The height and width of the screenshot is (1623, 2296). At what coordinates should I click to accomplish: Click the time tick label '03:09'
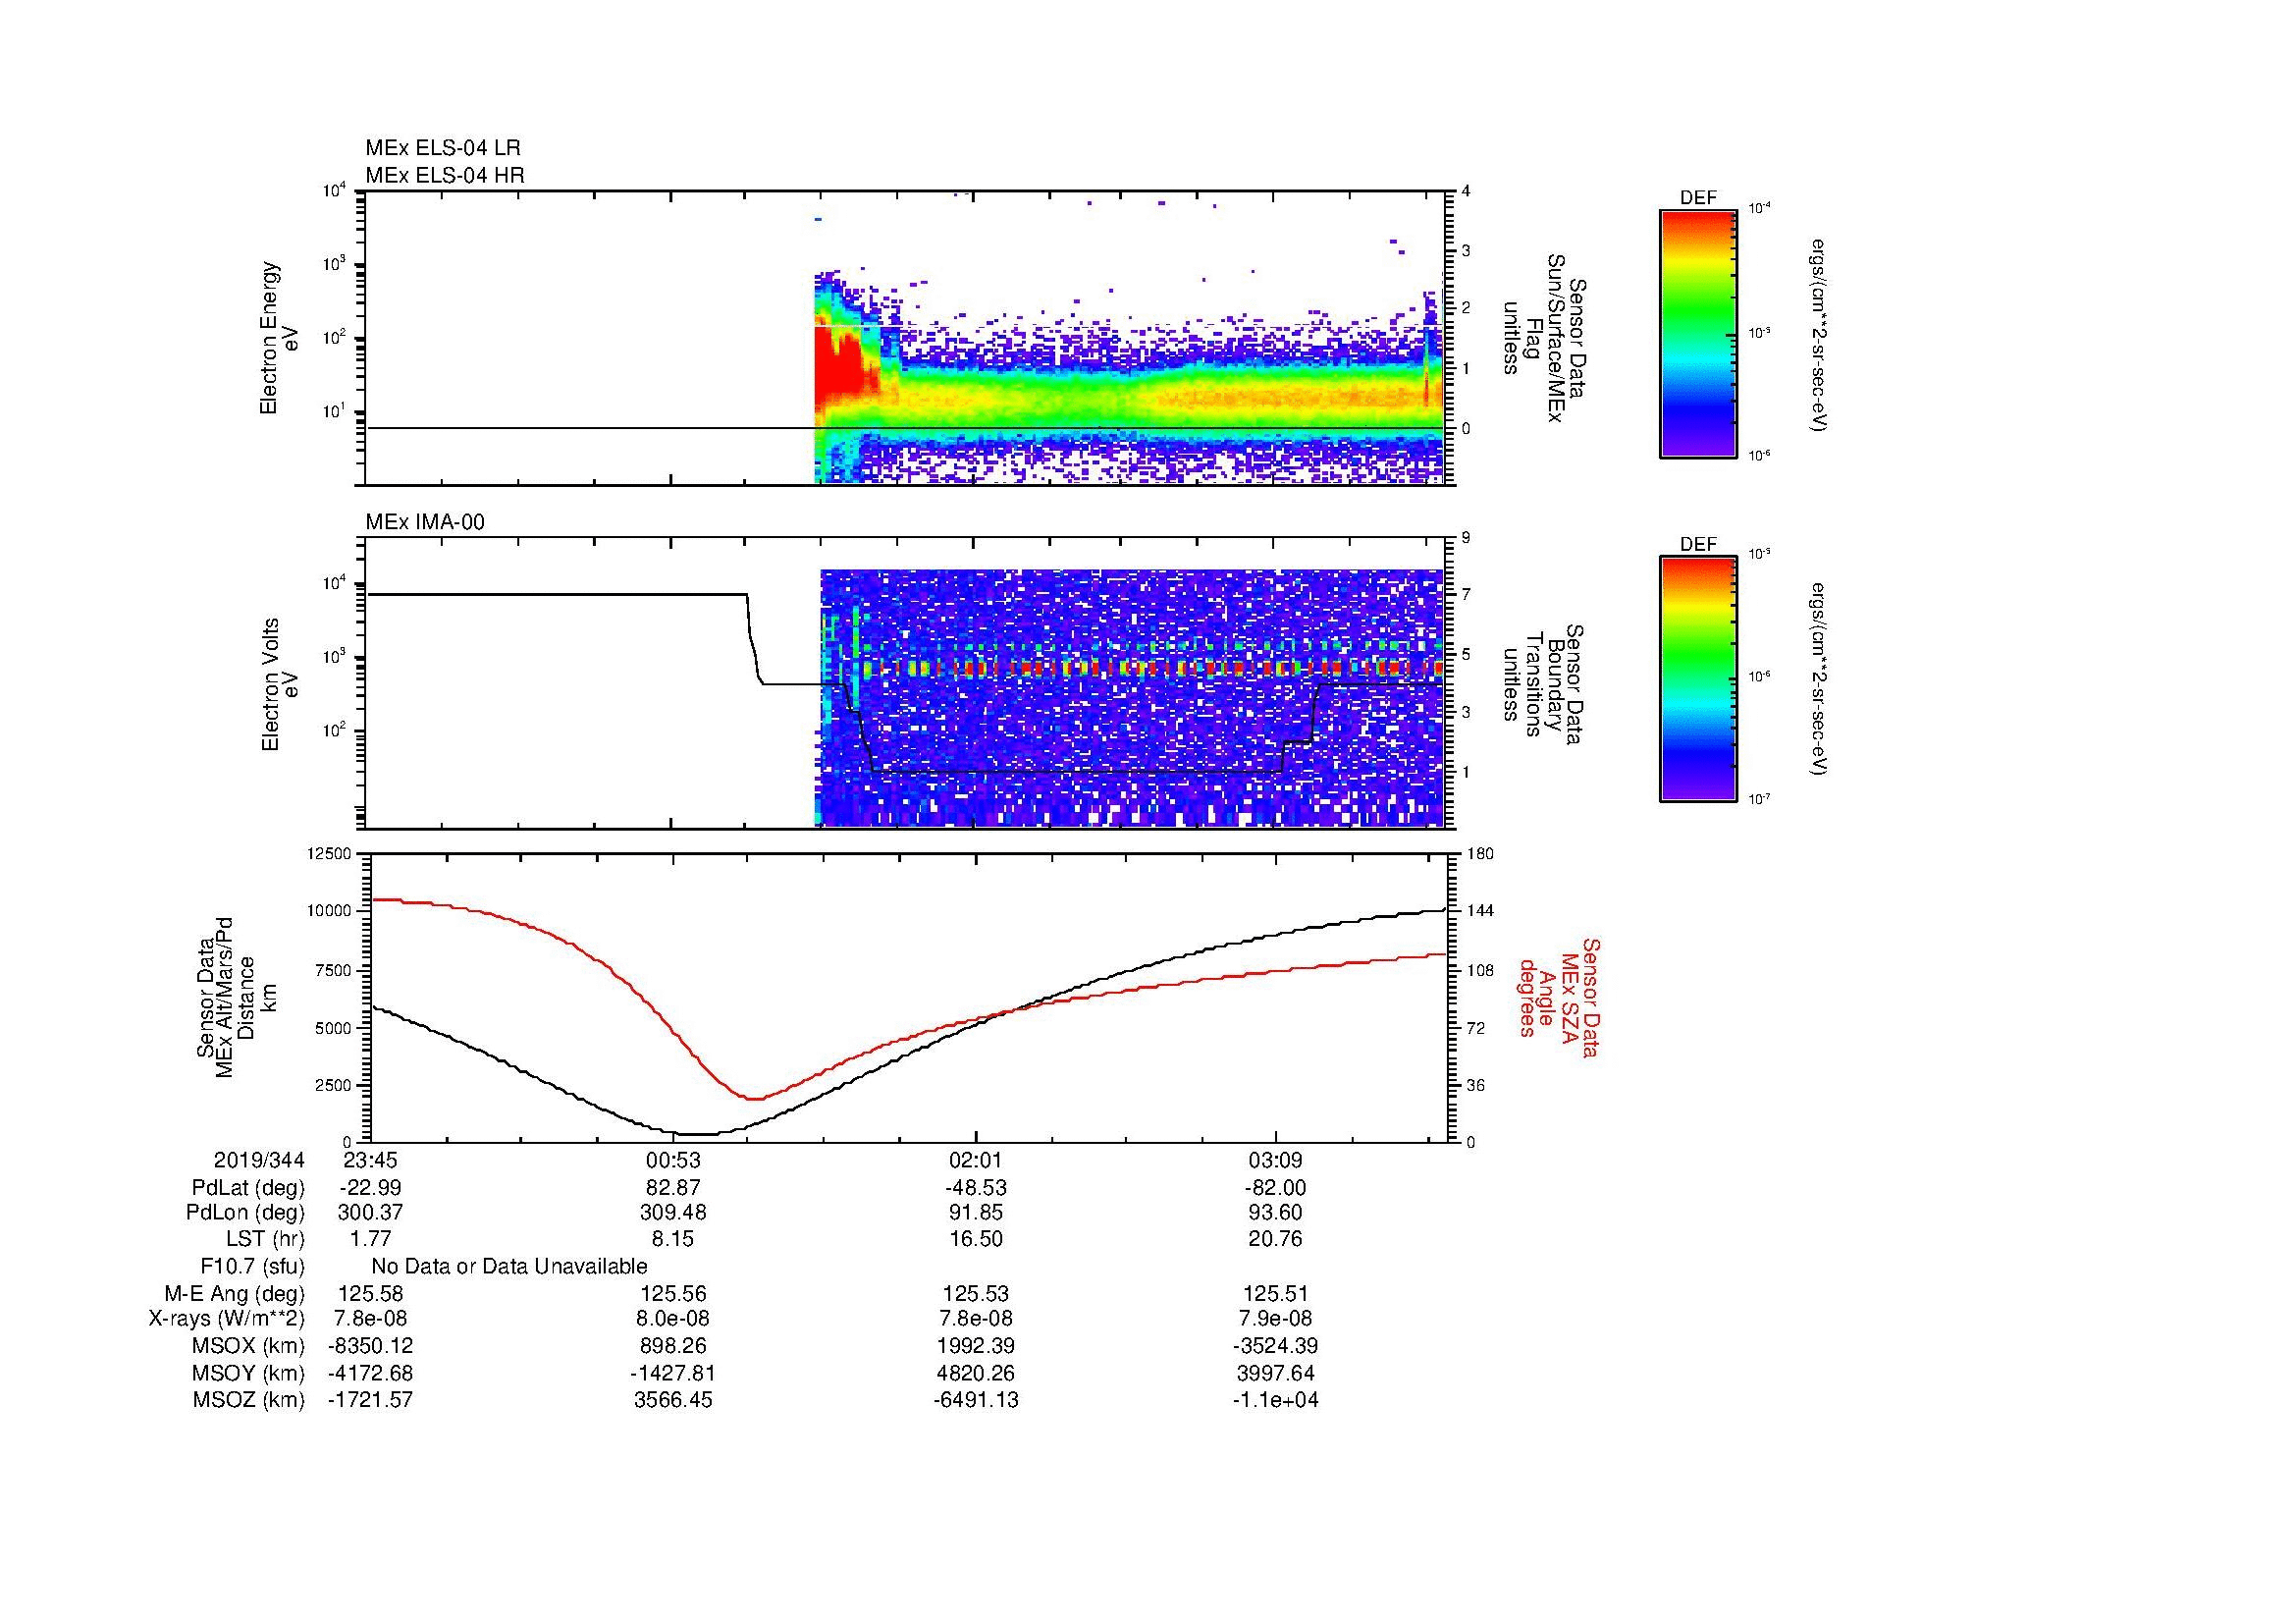1276,1160
